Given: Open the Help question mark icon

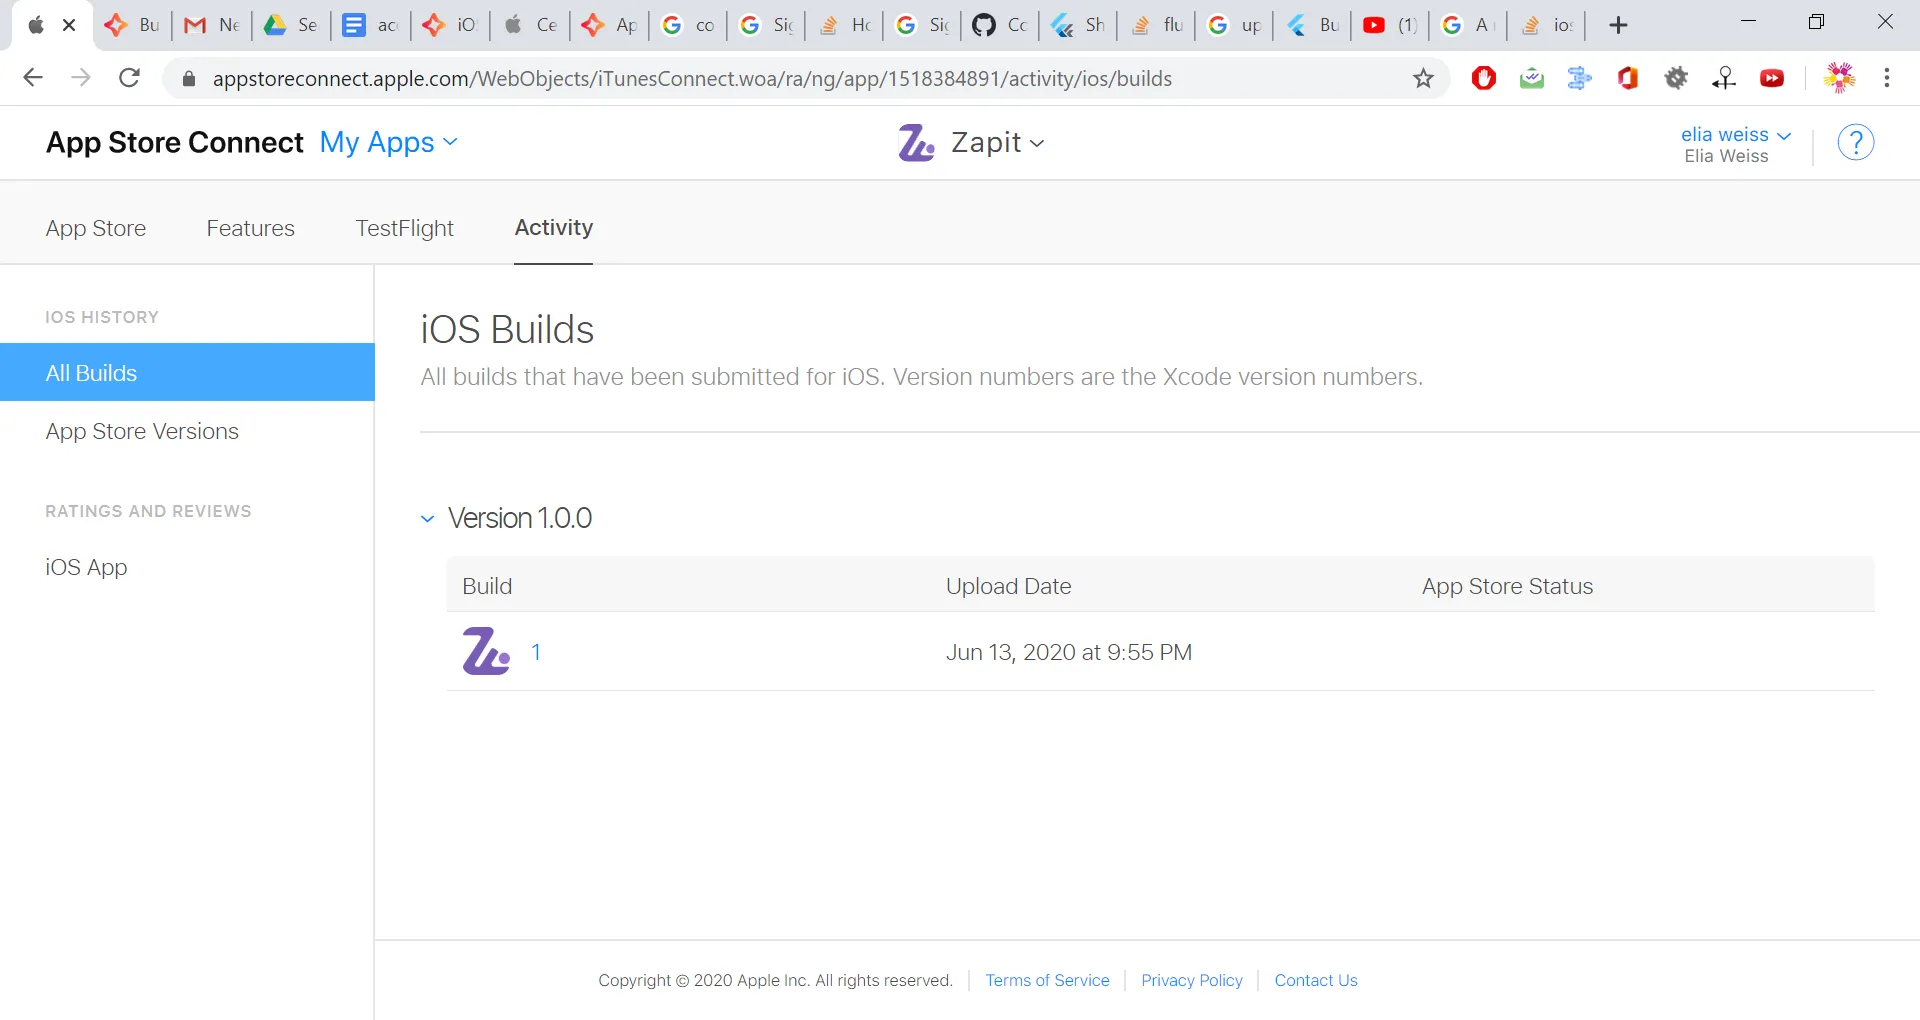Looking at the screenshot, I should click(1856, 143).
